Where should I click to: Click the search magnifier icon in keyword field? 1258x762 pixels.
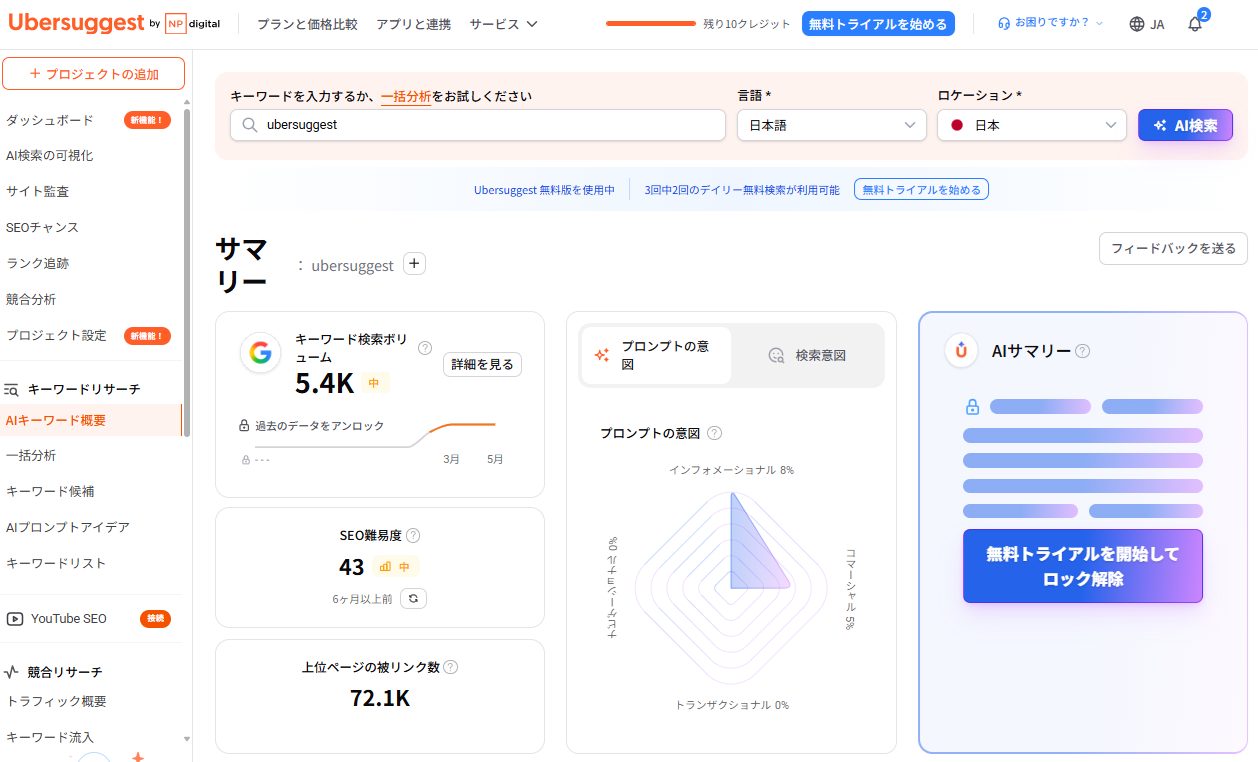pos(249,125)
